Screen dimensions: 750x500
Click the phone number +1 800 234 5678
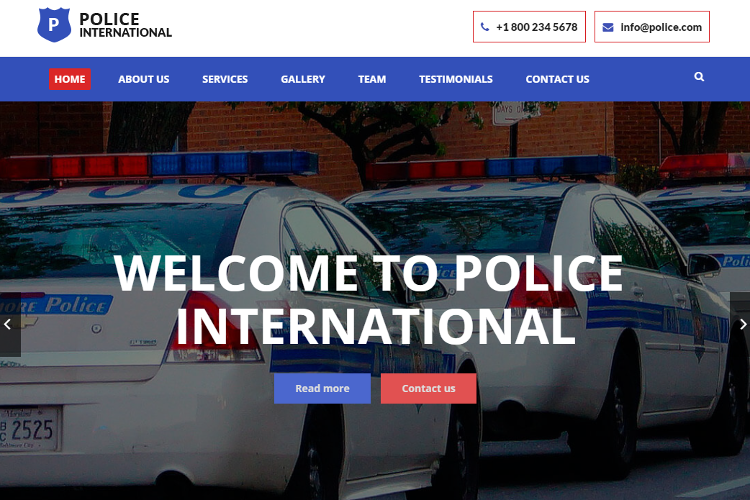coord(537,27)
